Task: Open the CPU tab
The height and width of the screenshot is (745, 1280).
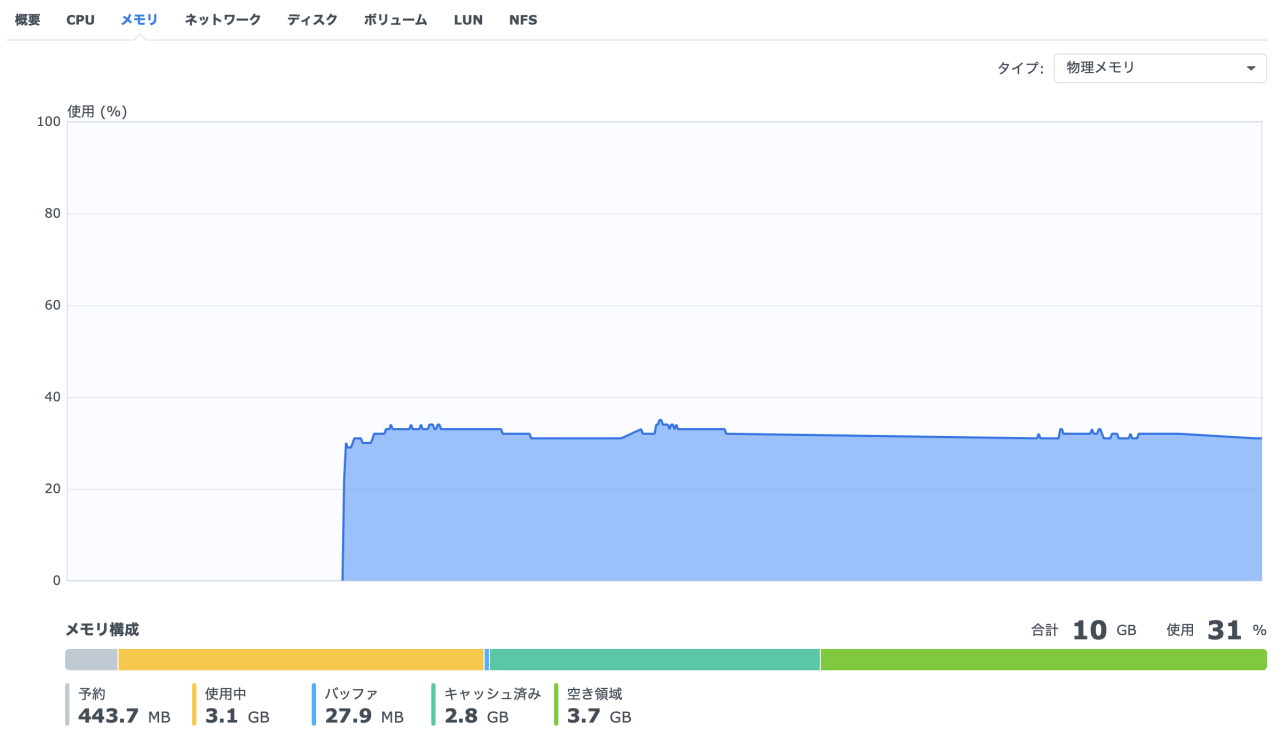Action: pos(80,20)
